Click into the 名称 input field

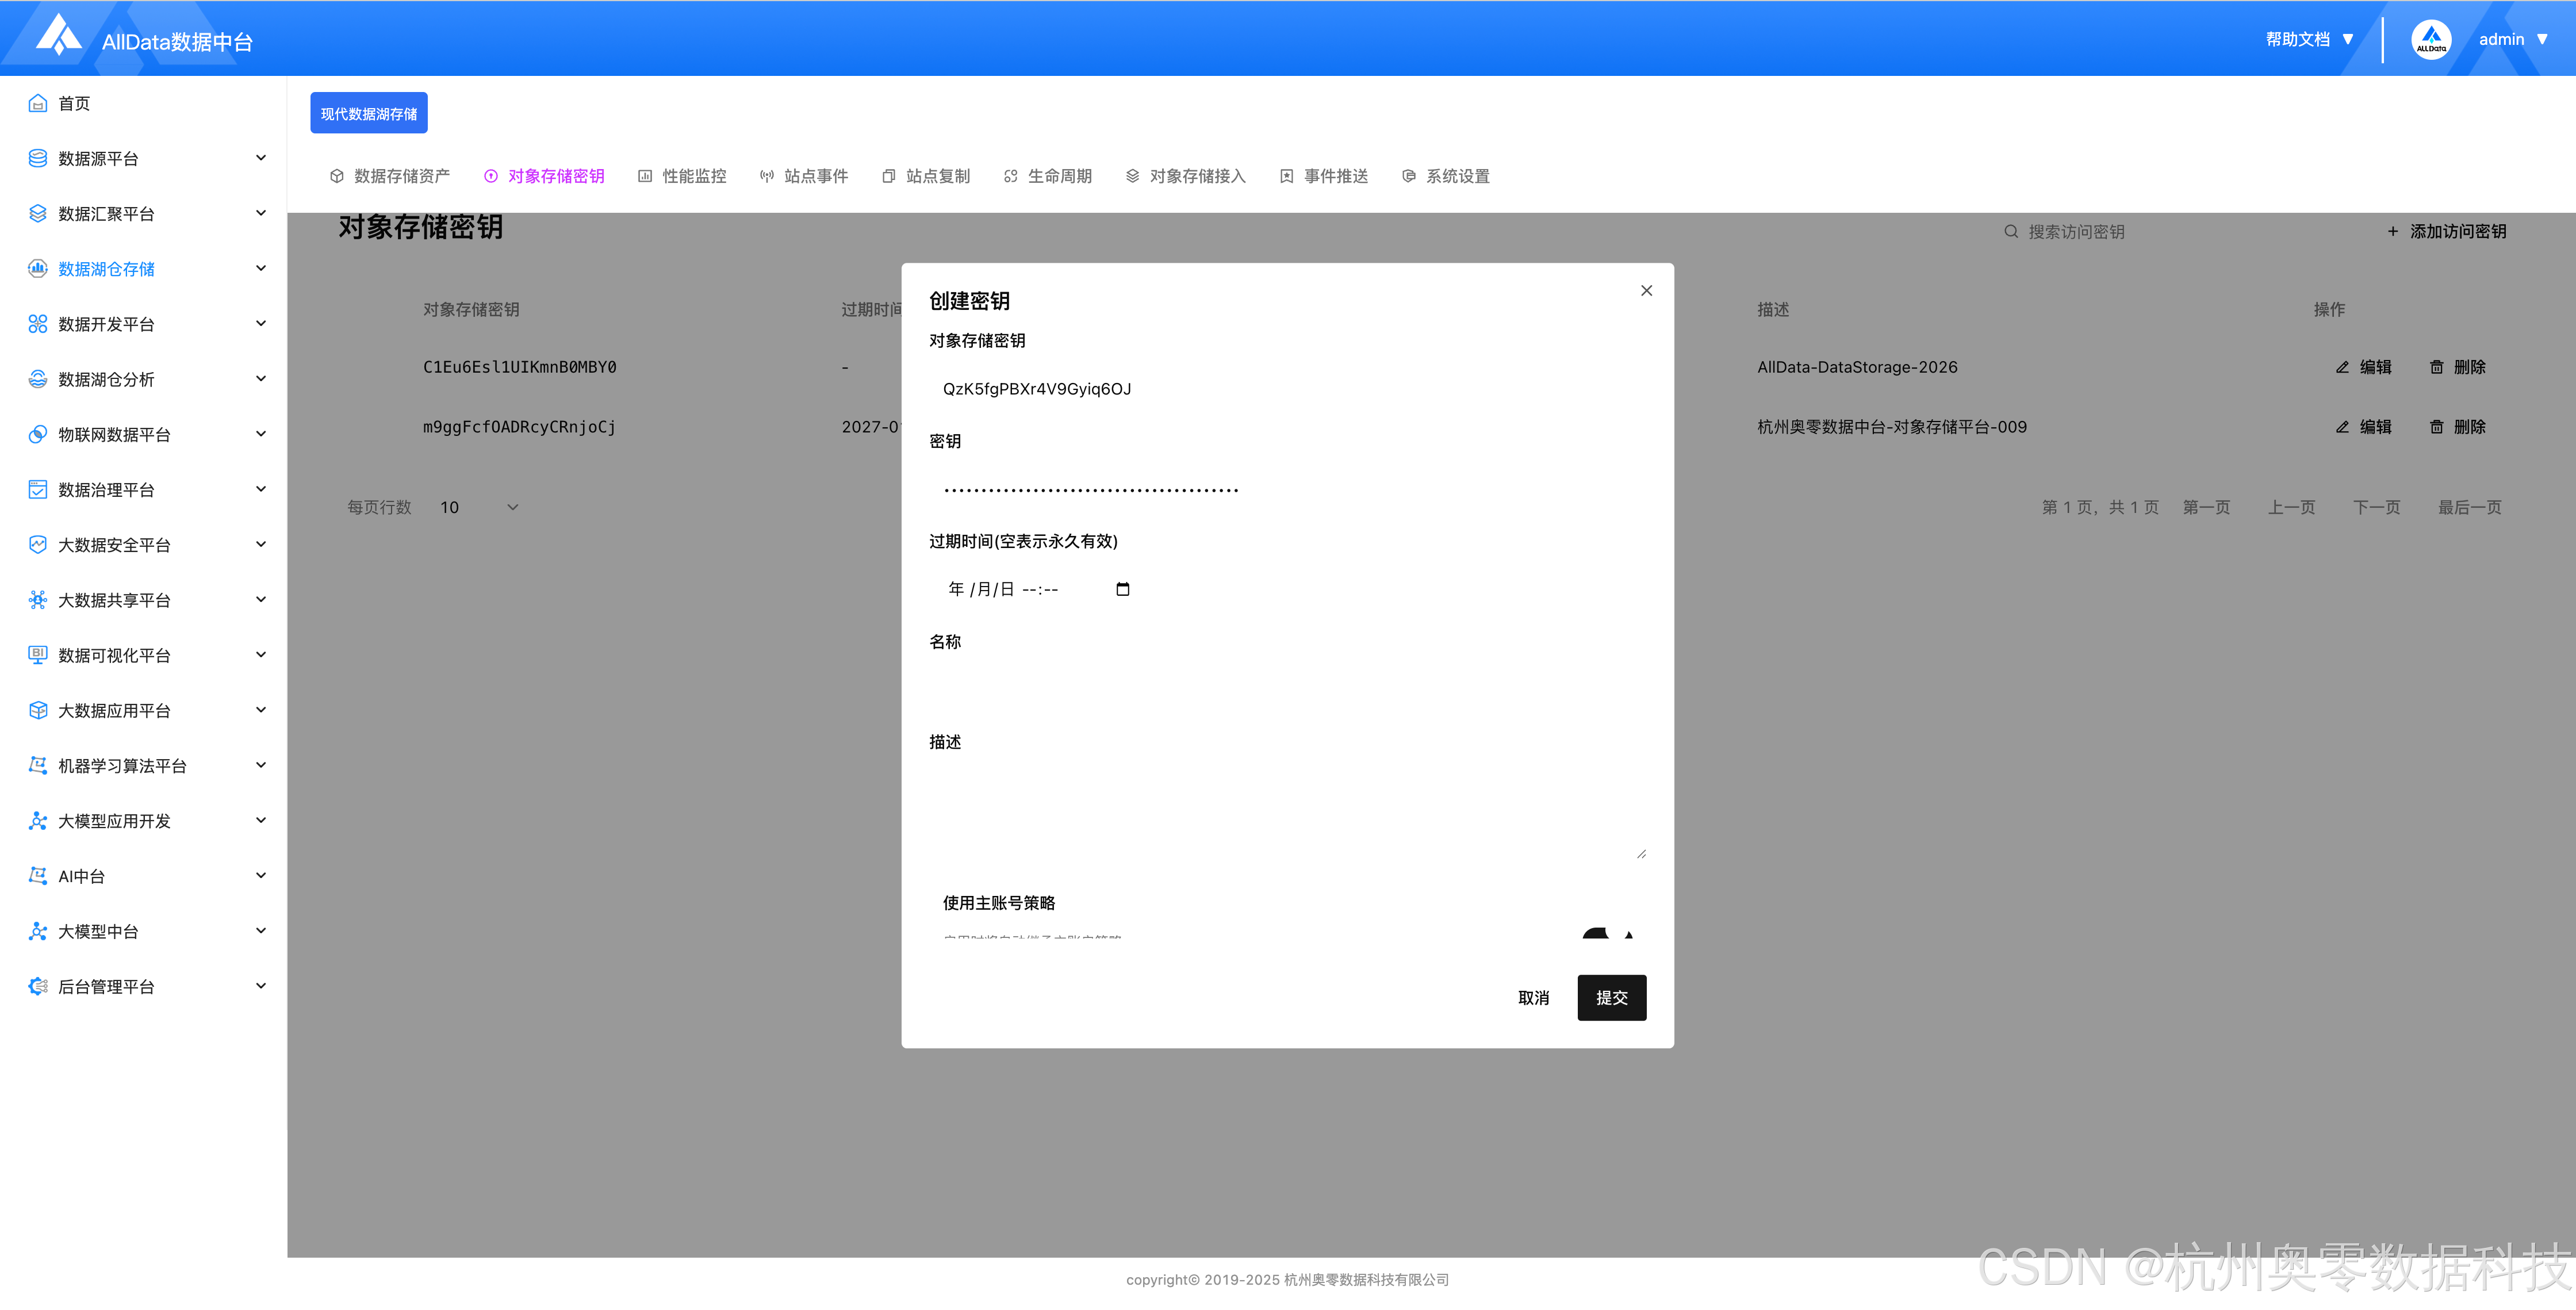(1286, 689)
